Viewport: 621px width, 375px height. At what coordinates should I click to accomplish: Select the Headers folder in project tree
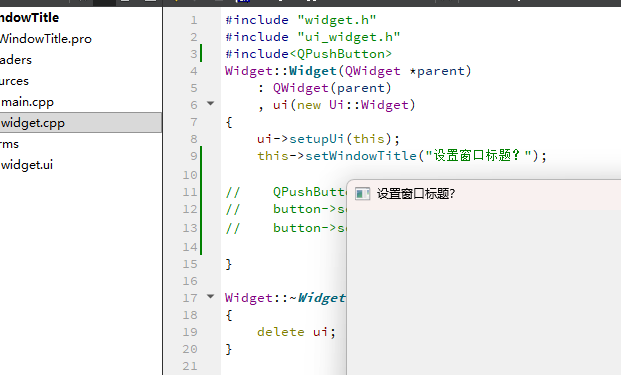click(16, 60)
